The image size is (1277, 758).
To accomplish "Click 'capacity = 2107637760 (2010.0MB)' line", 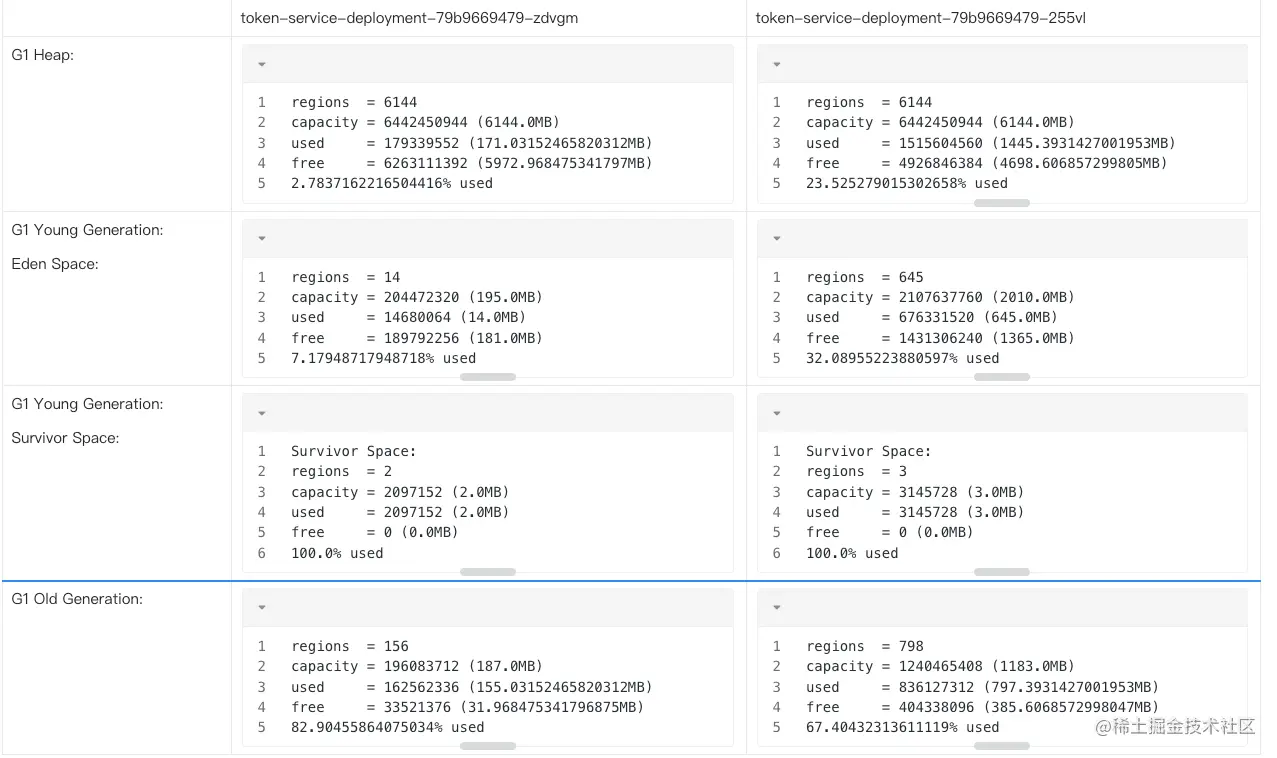I will [x=941, y=297].
